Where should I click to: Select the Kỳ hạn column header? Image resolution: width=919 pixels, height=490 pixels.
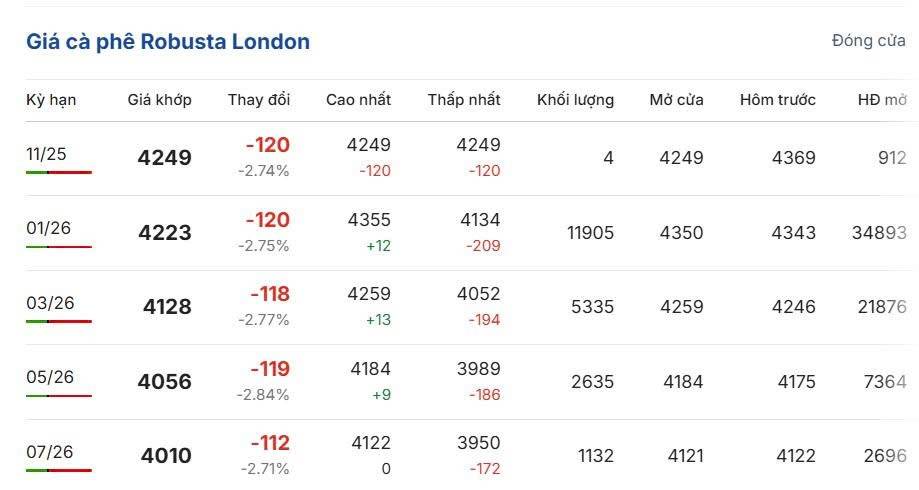point(51,100)
